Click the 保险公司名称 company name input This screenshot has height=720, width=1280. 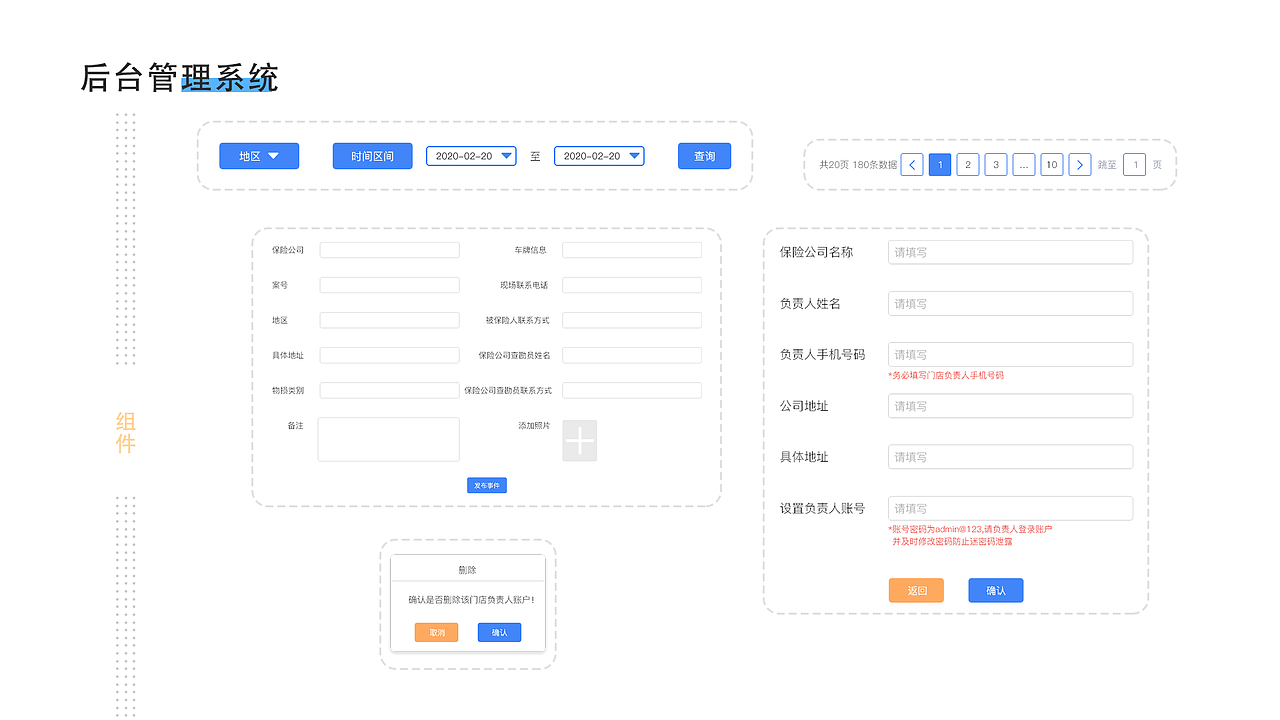tap(1010, 251)
